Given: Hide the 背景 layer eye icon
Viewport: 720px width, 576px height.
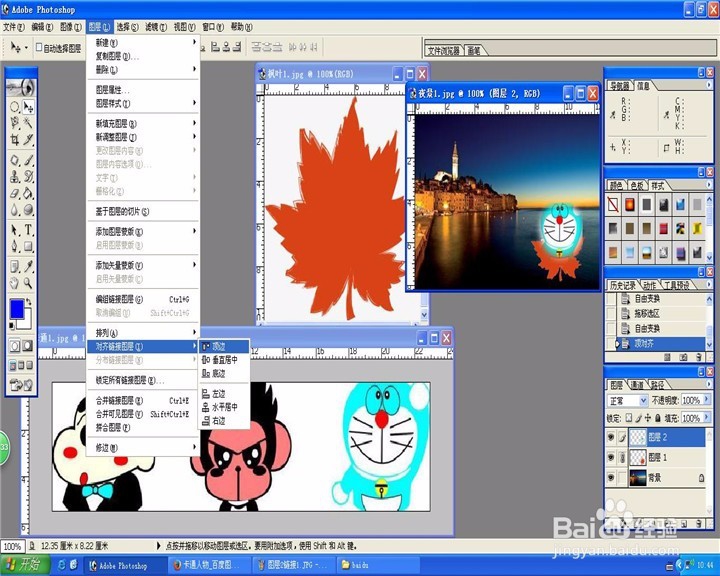Looking at the screenshot, I should tap(611, 478).
